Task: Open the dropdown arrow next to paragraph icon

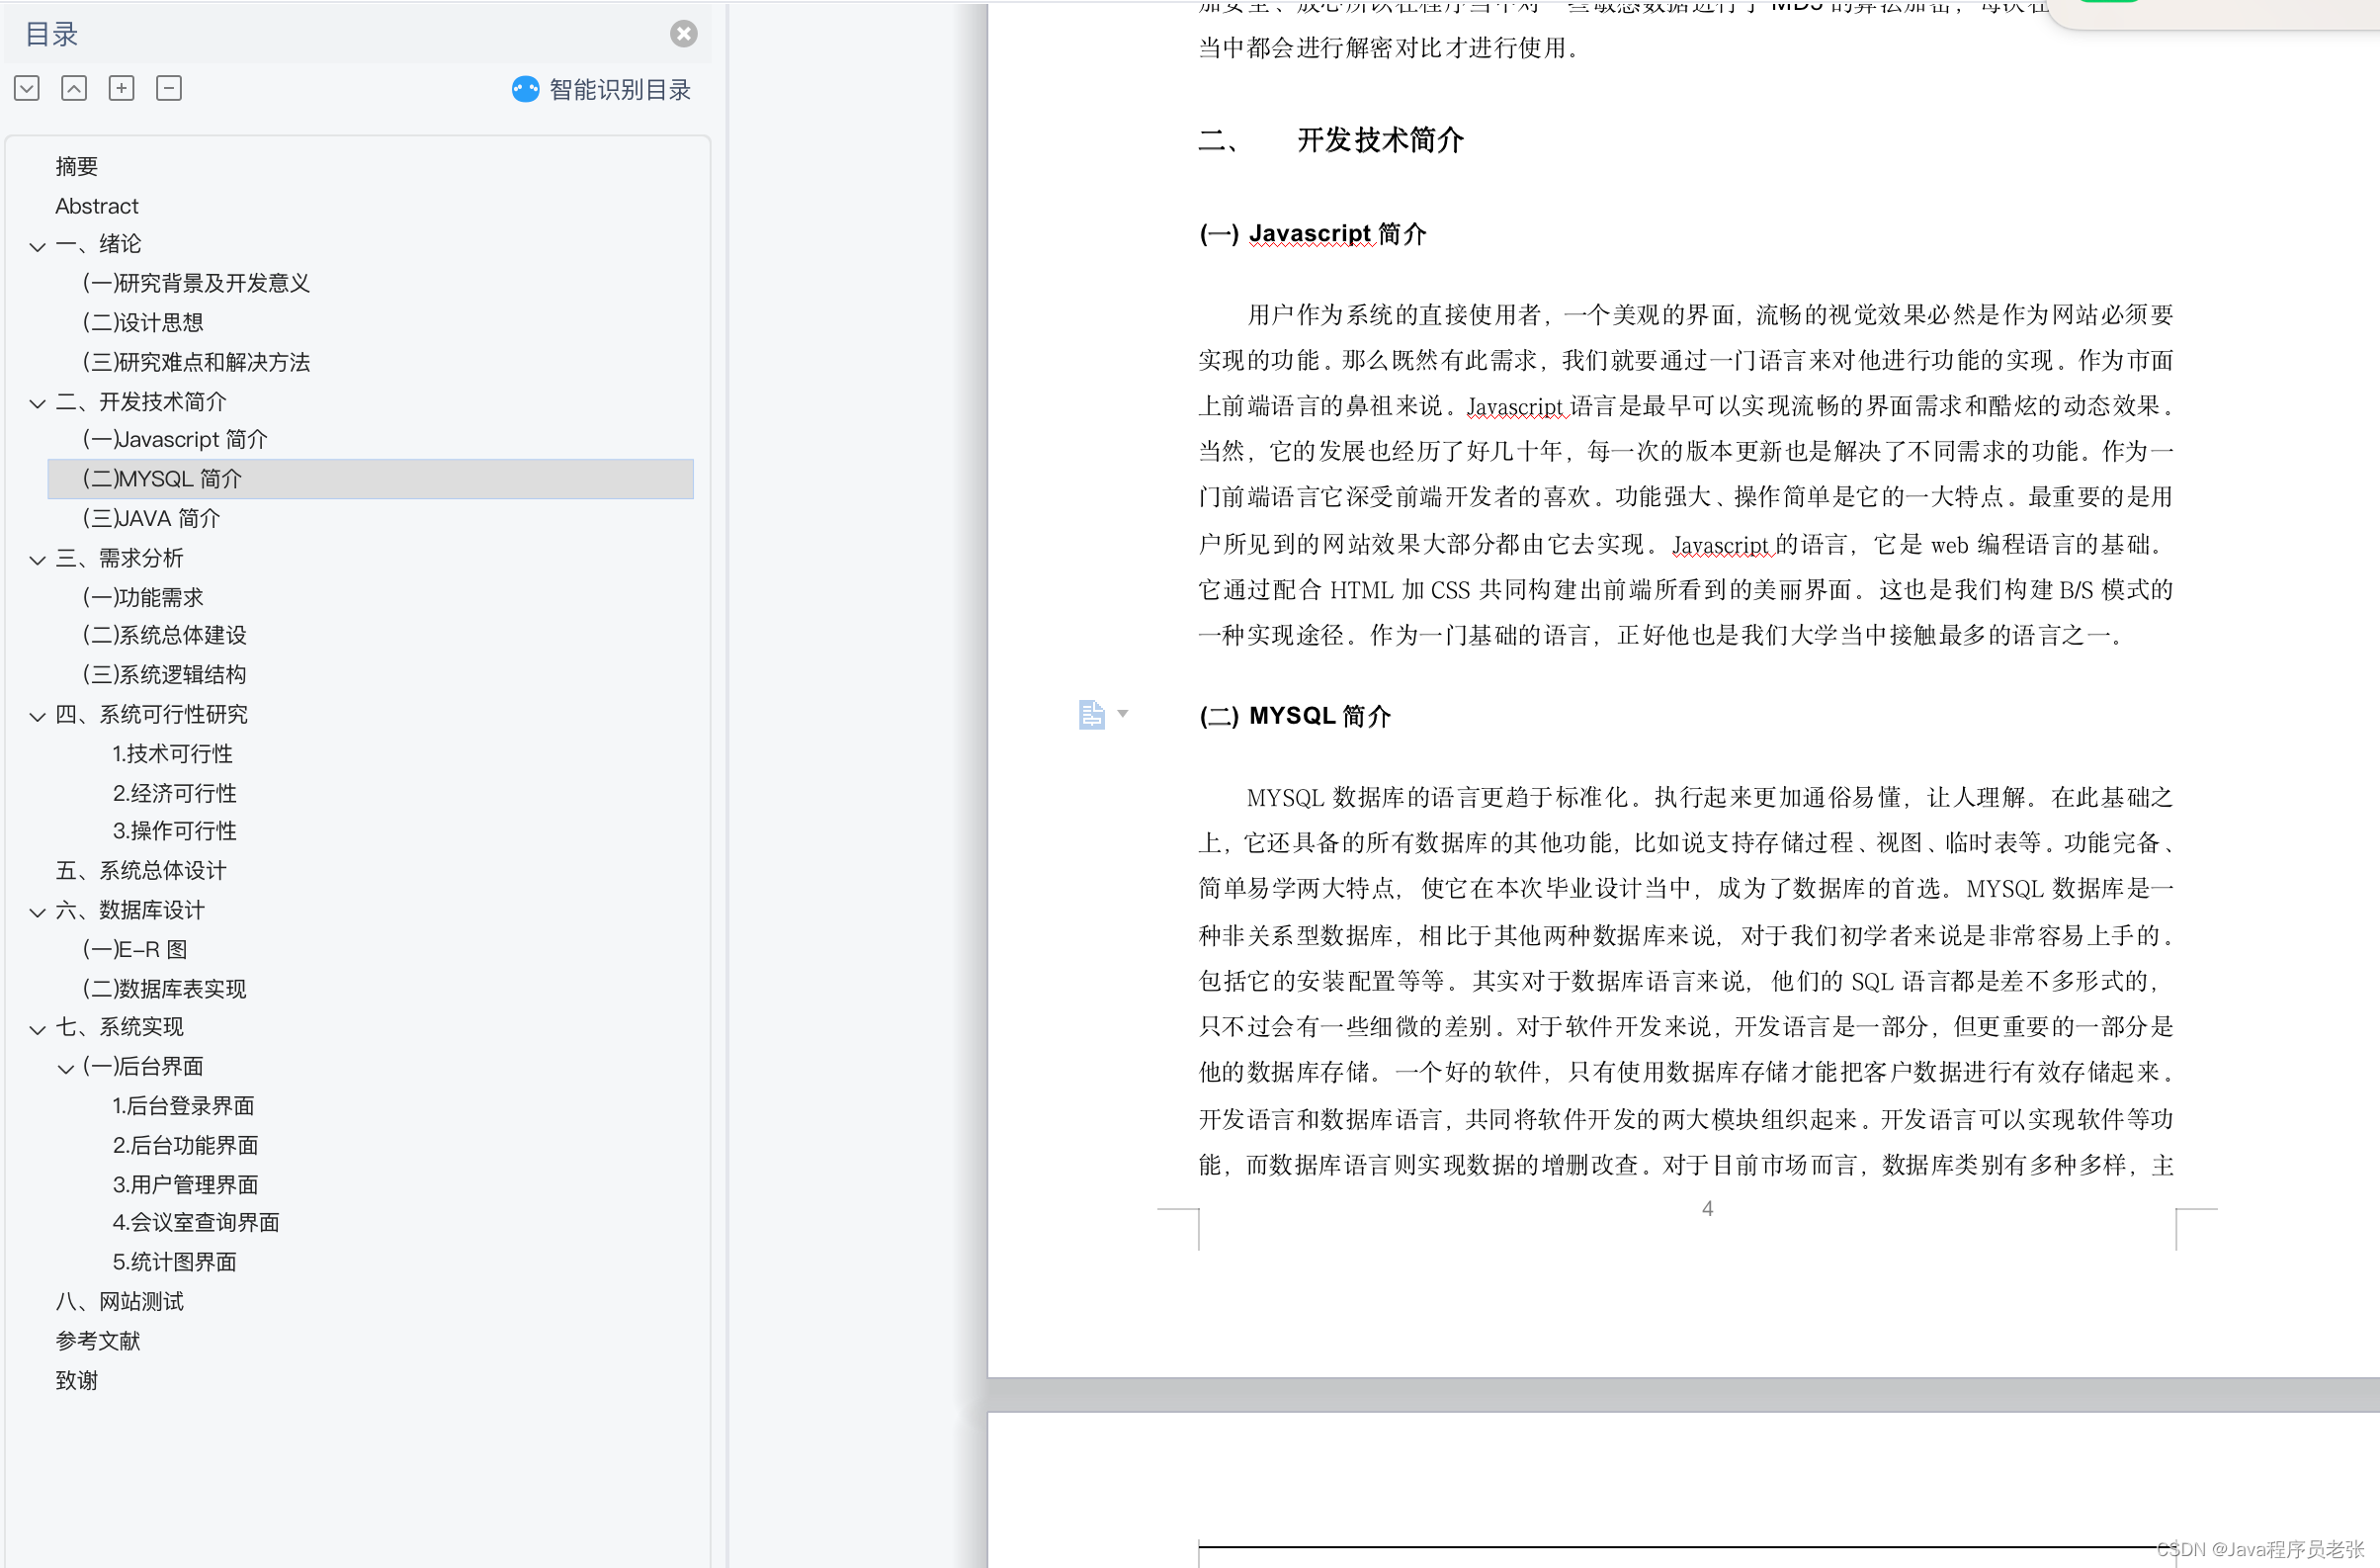Action: pyautogui.click(x=1123, y=713)
